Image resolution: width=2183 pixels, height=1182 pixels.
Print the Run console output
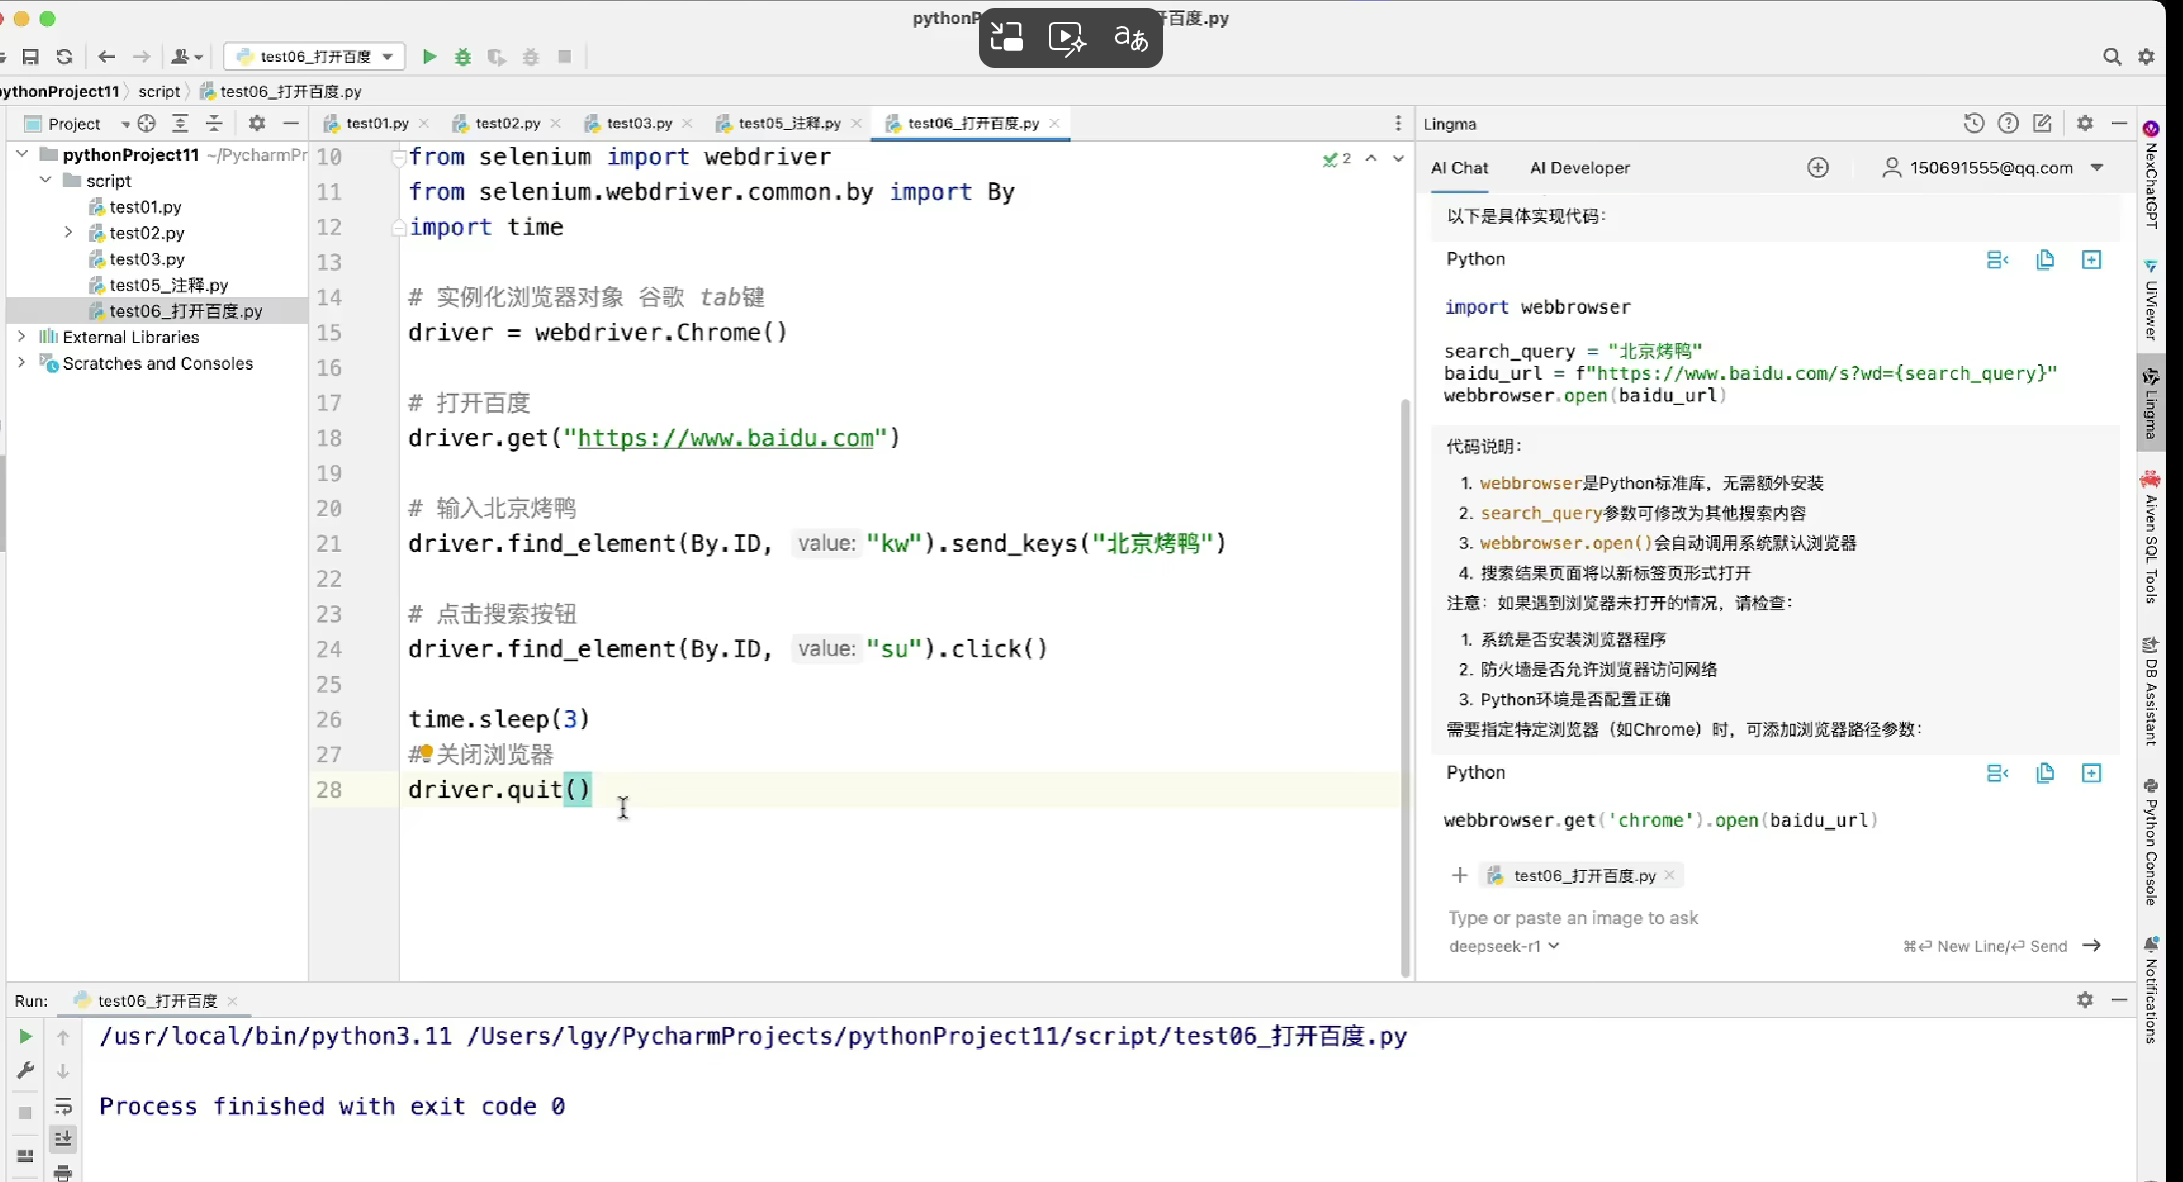(x=63, y=1172)
